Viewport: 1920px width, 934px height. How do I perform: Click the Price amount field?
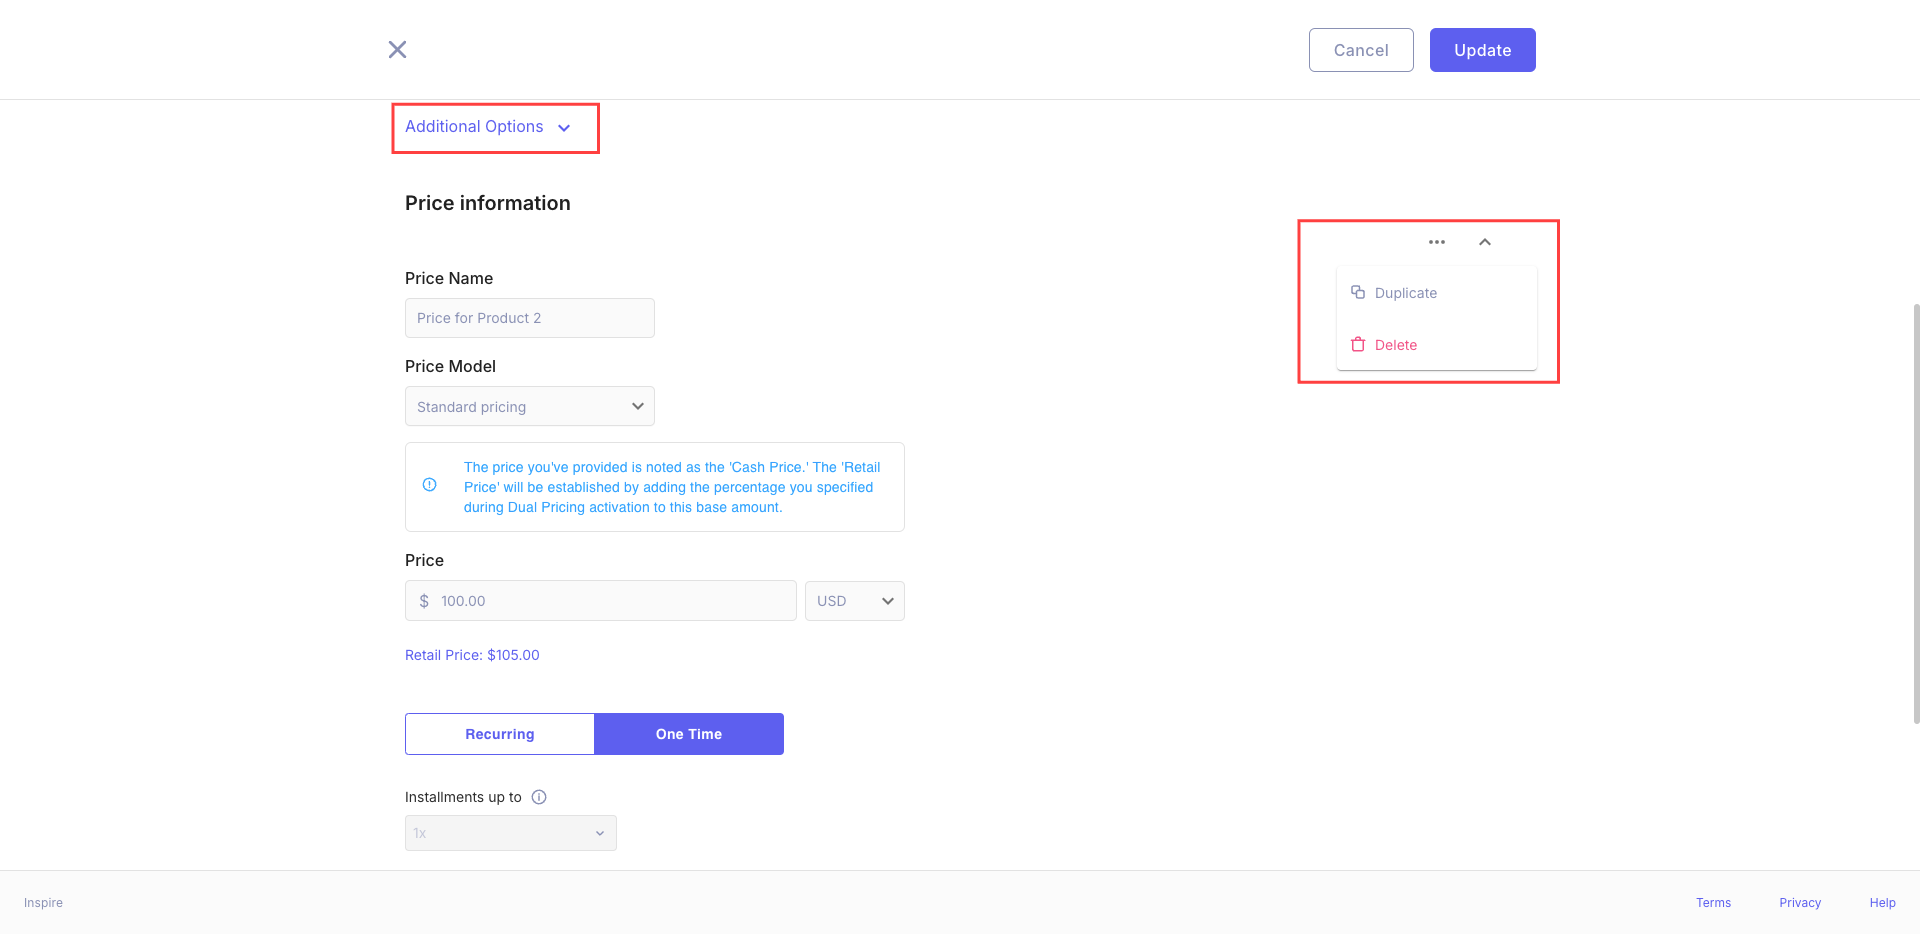point(601,601)
